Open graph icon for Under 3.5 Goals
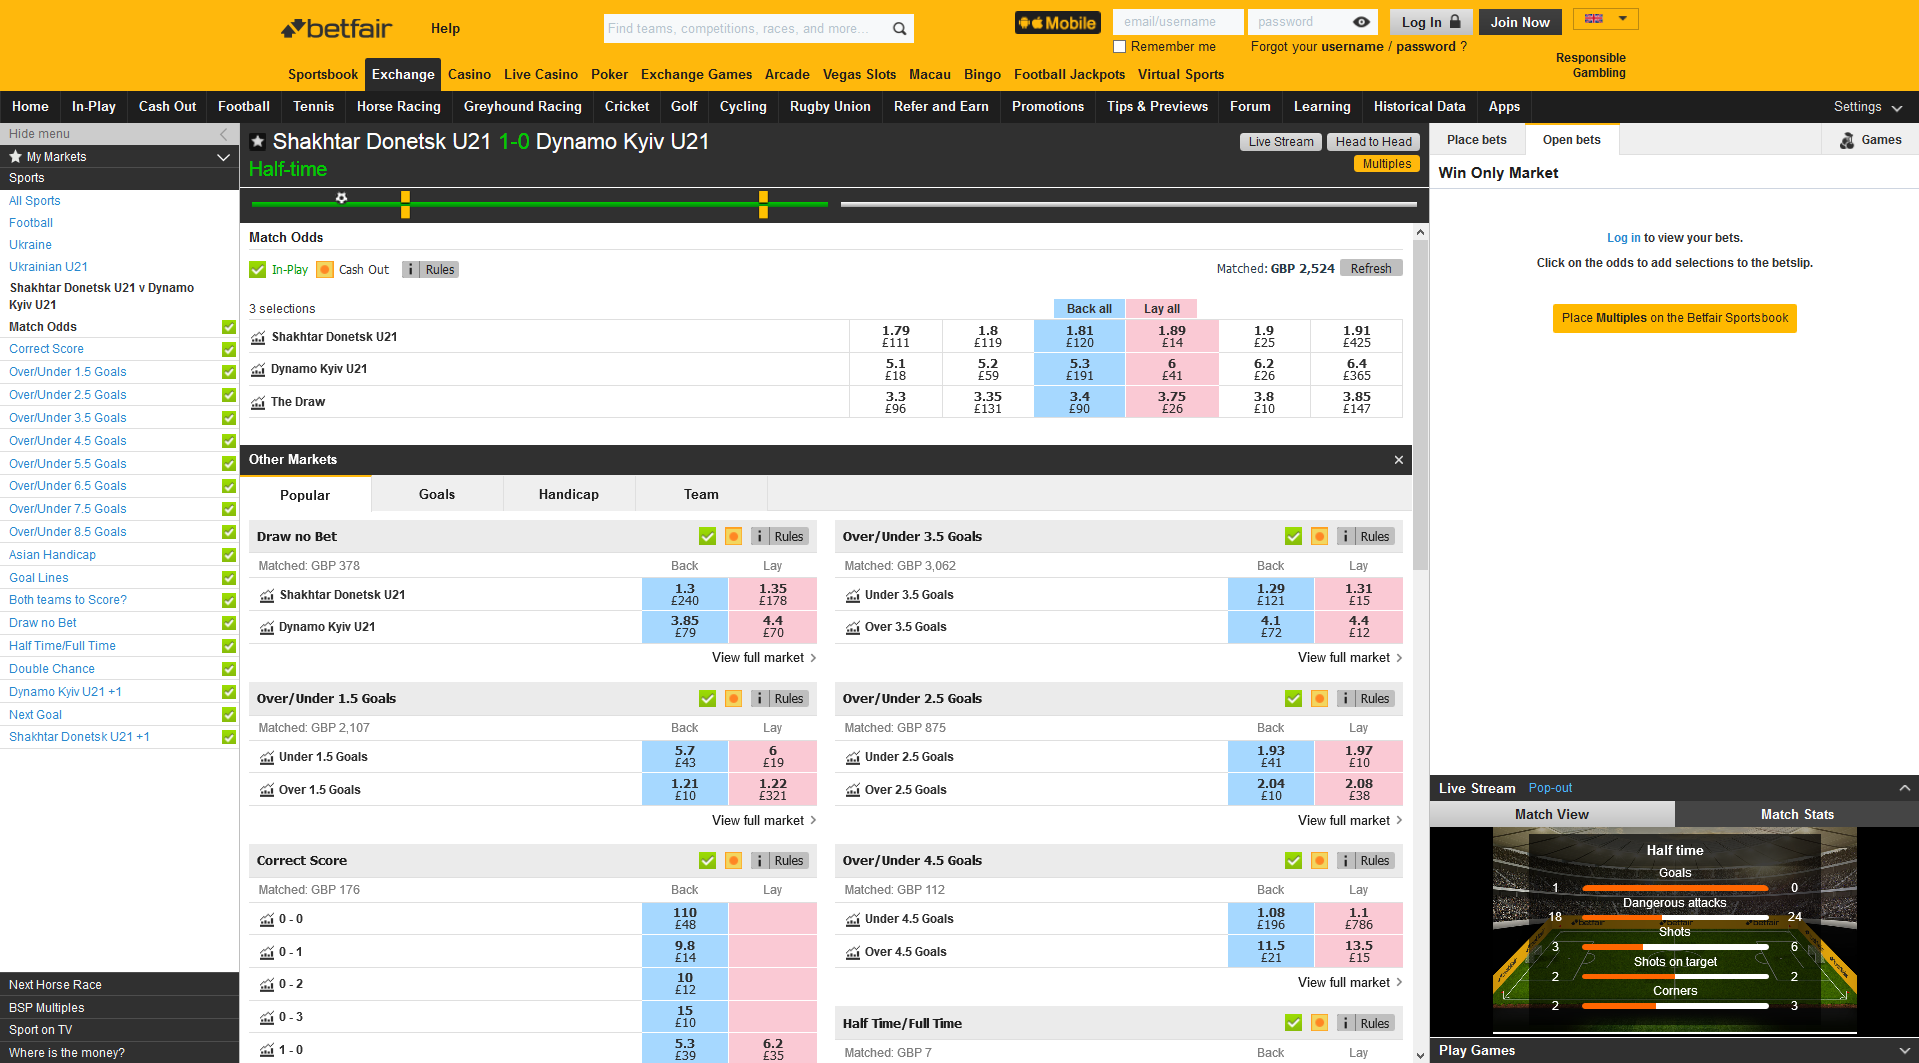 tap(852, 595)
